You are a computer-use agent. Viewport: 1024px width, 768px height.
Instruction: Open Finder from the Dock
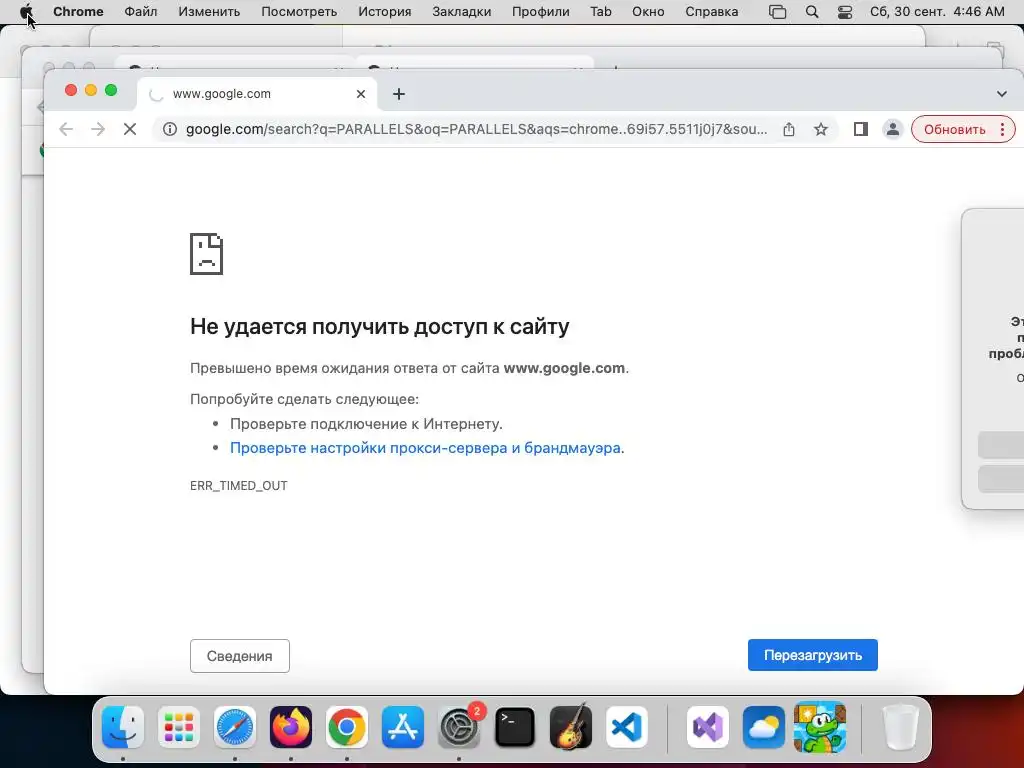123,727
